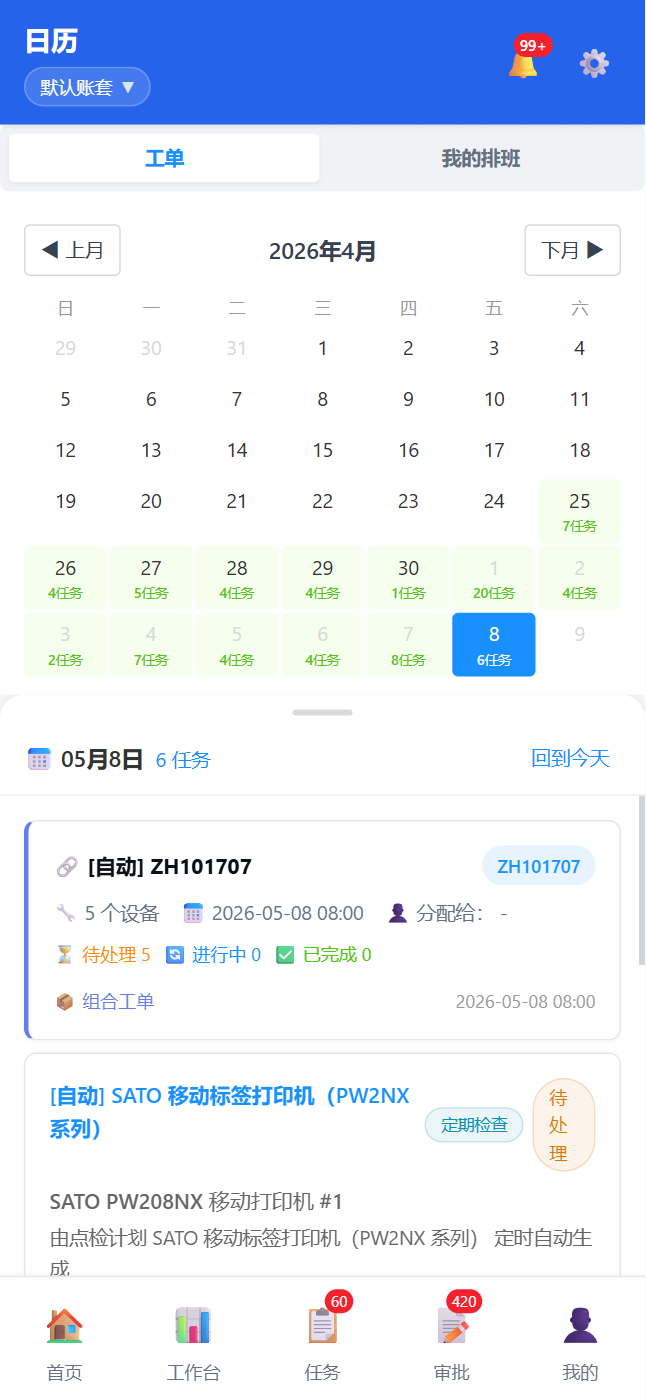Image resolution: width=646 pixels, height=1398 pixels.
Task: Click the ZH101707 tag badge
Action: pos(539,866)
